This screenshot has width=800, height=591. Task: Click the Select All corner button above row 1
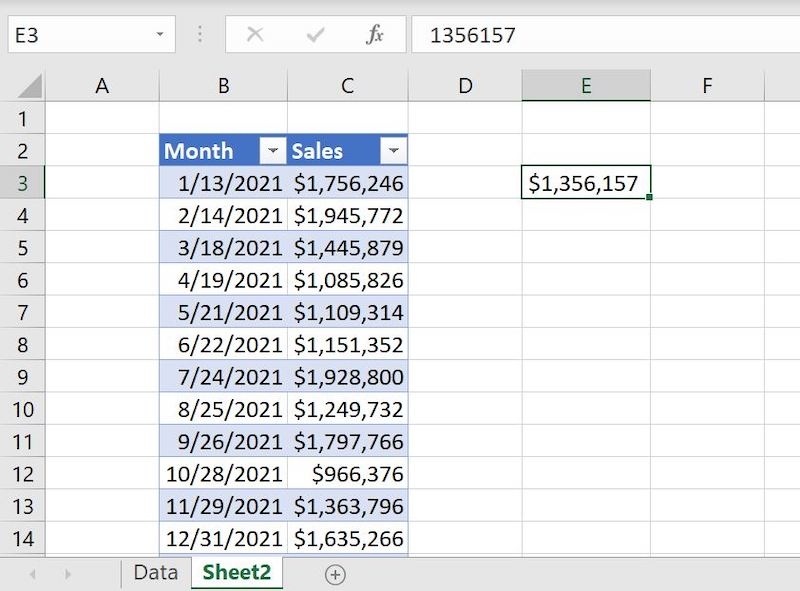29,85
